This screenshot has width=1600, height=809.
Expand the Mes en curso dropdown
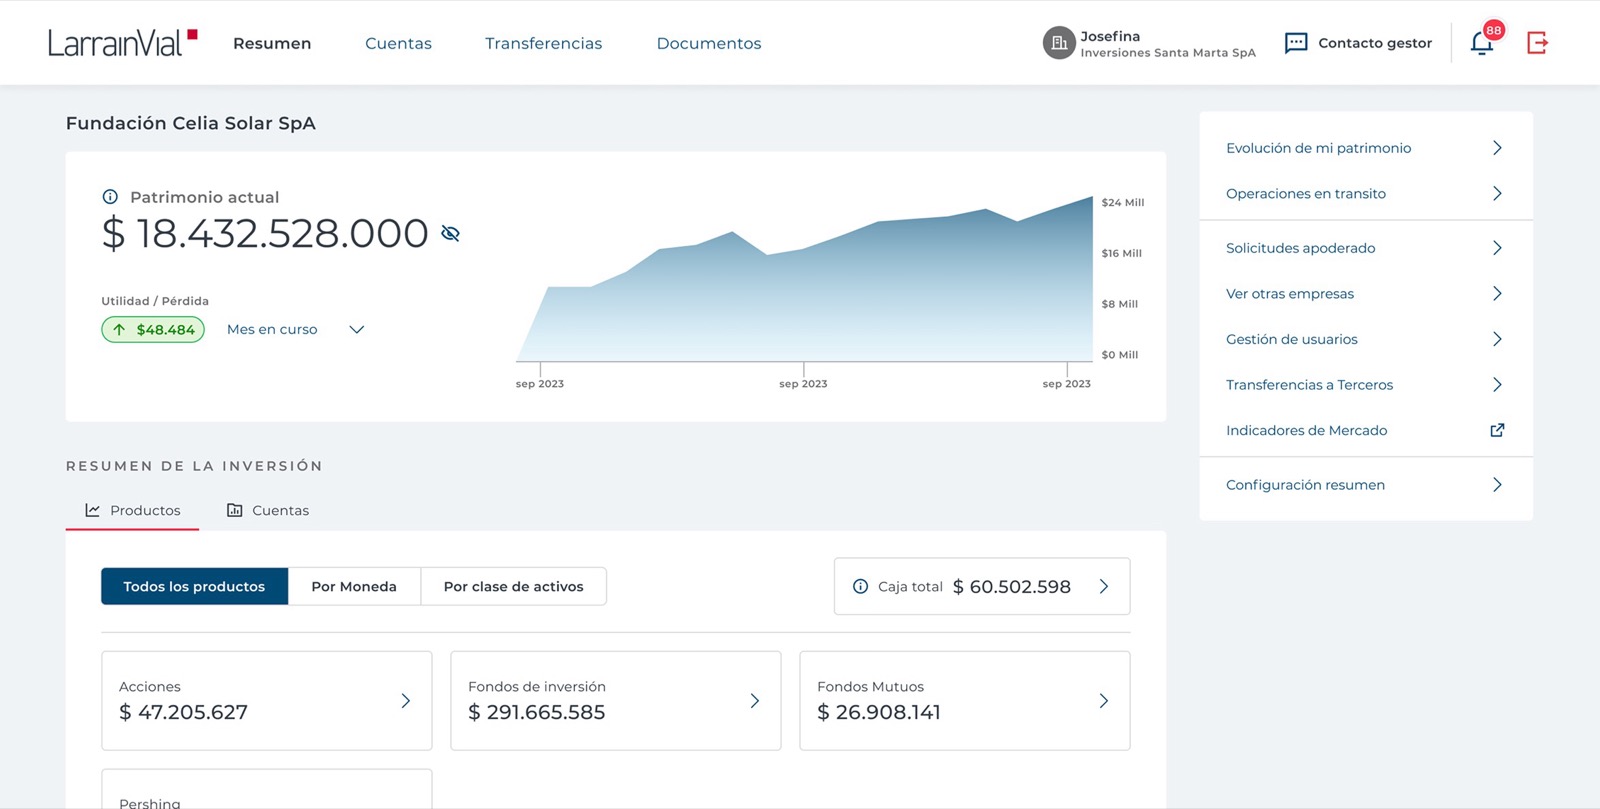click(x=356, y=329)
